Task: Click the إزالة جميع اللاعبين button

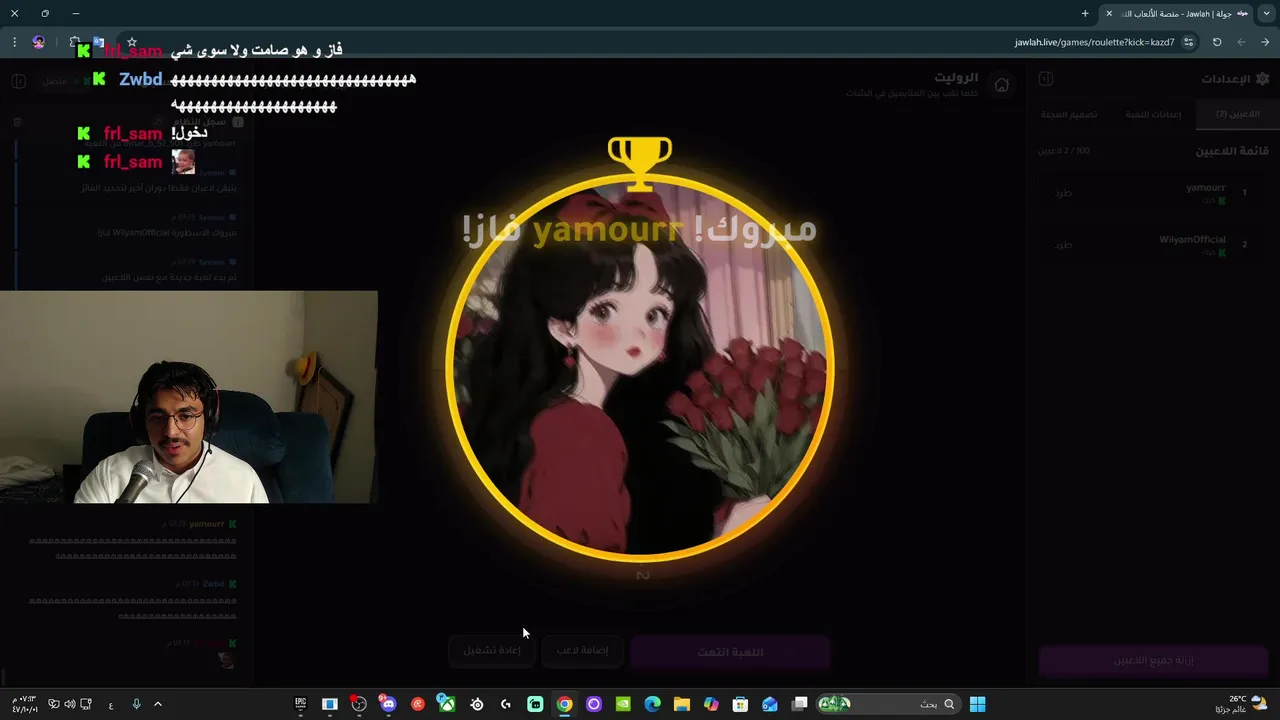Action: (x=1154, y=660)
